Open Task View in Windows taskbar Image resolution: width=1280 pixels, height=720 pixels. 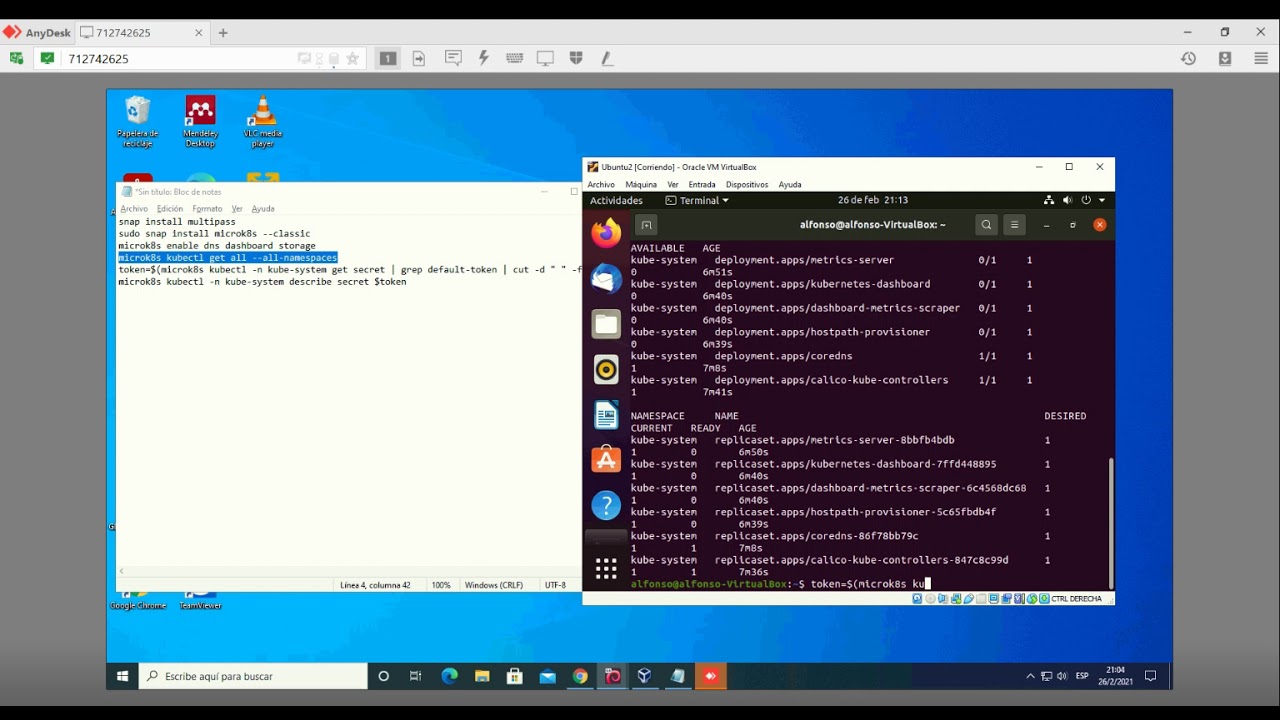pos(415,676)
